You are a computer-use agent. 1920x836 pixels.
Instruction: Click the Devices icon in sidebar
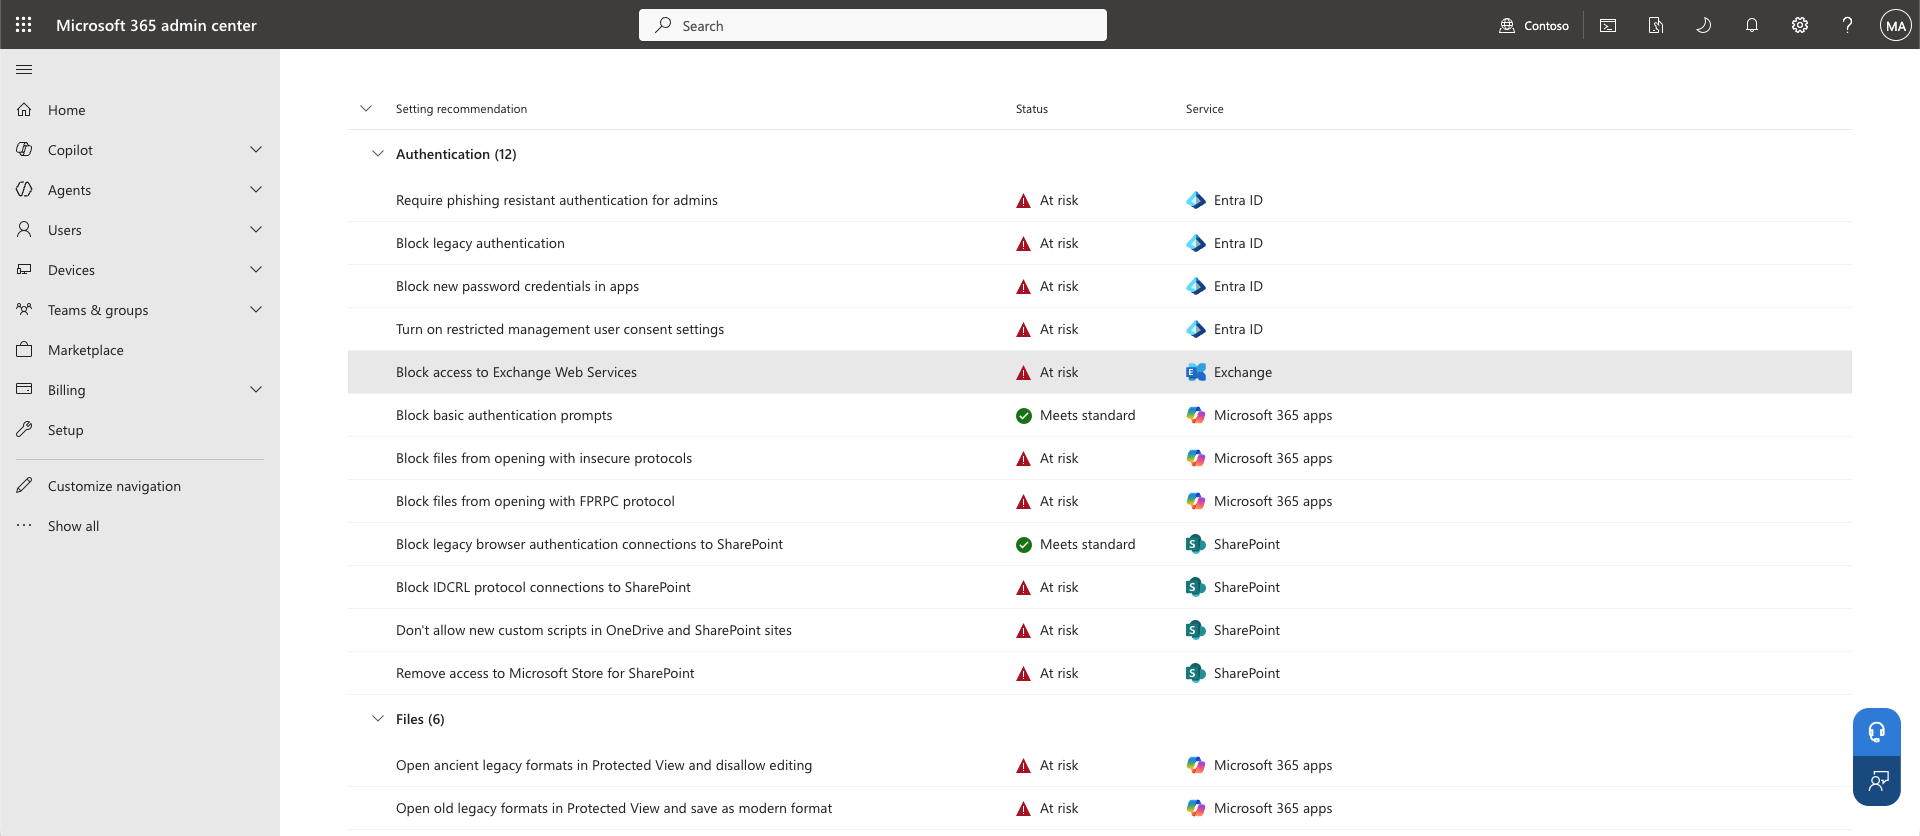coord(24,269)
